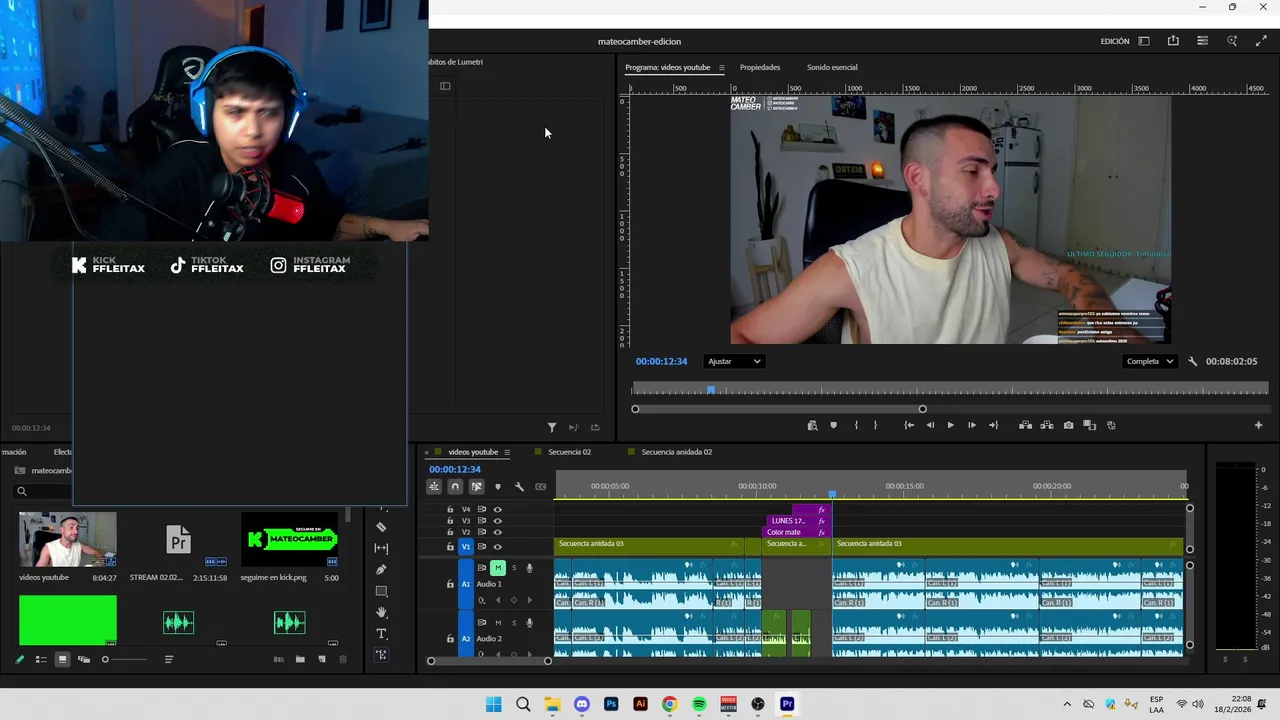Toggle lock on track V1
This screenshot has width=1280, height=720.
pos(450,547)
